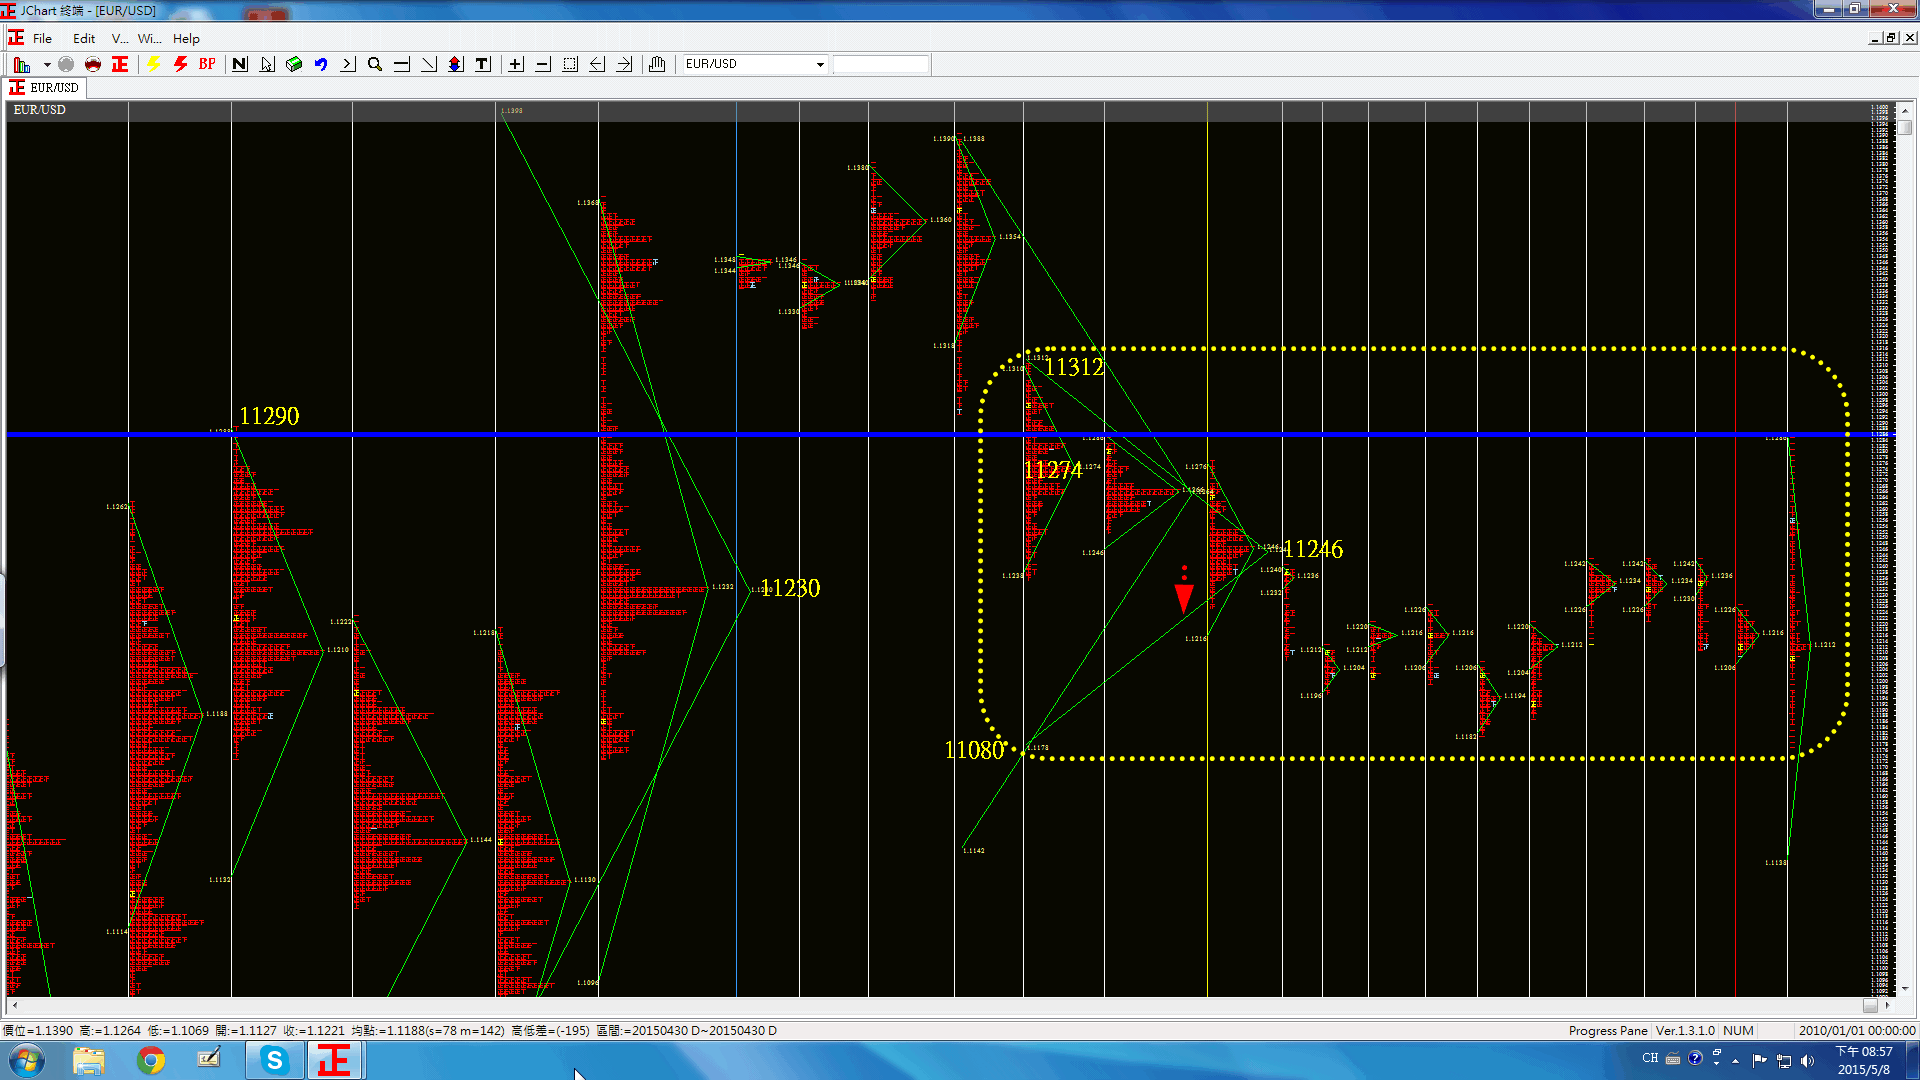This screenshot has width=1920, height=1080.
Task: Click the red helmet toolbar icon
Action: [x=93, y=64]
